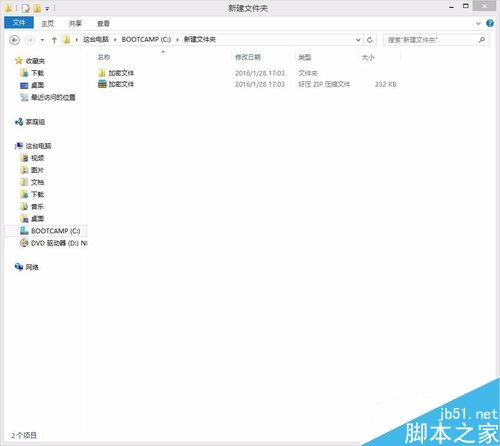The height and width of the screenshot is (446, 500).
Task: Select the DVD 驱动器 (D:) drive
Action: tap(59, 243)
